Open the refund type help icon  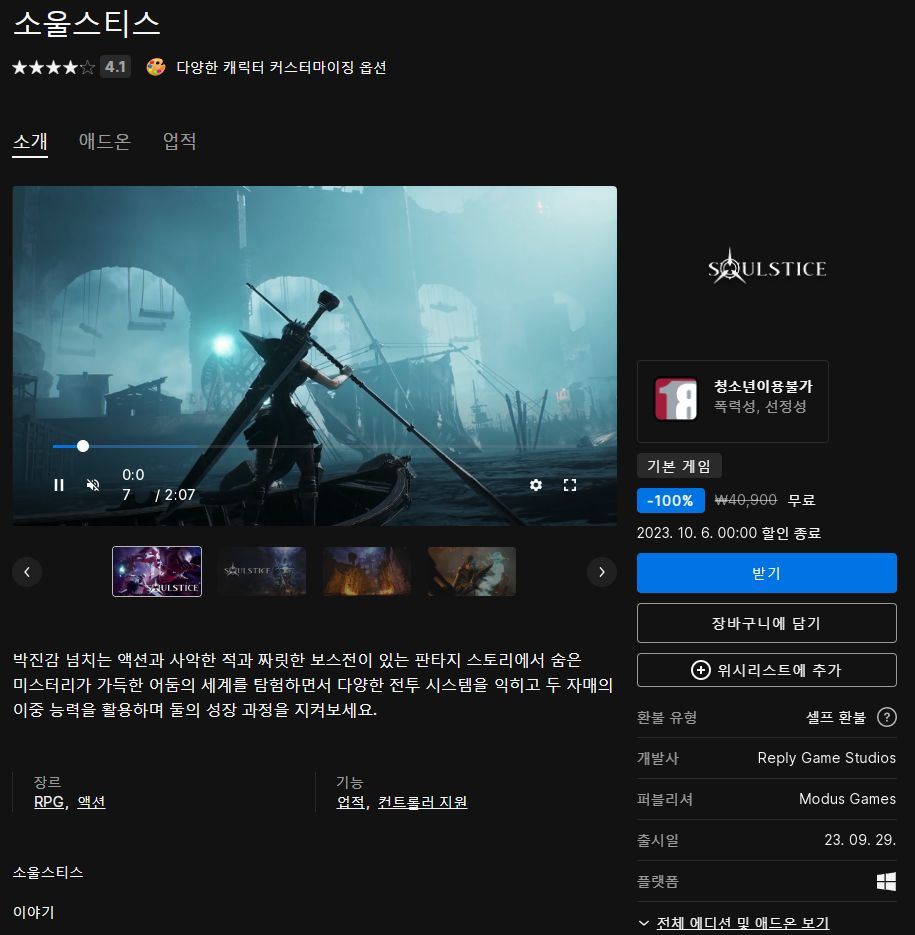coord(886,717)
